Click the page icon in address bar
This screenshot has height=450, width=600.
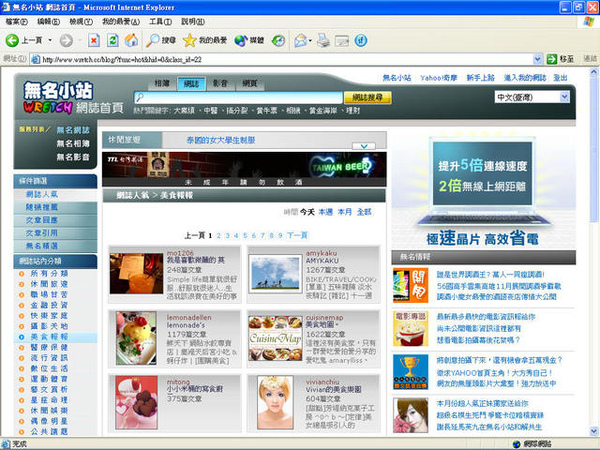tap(35, 59)
